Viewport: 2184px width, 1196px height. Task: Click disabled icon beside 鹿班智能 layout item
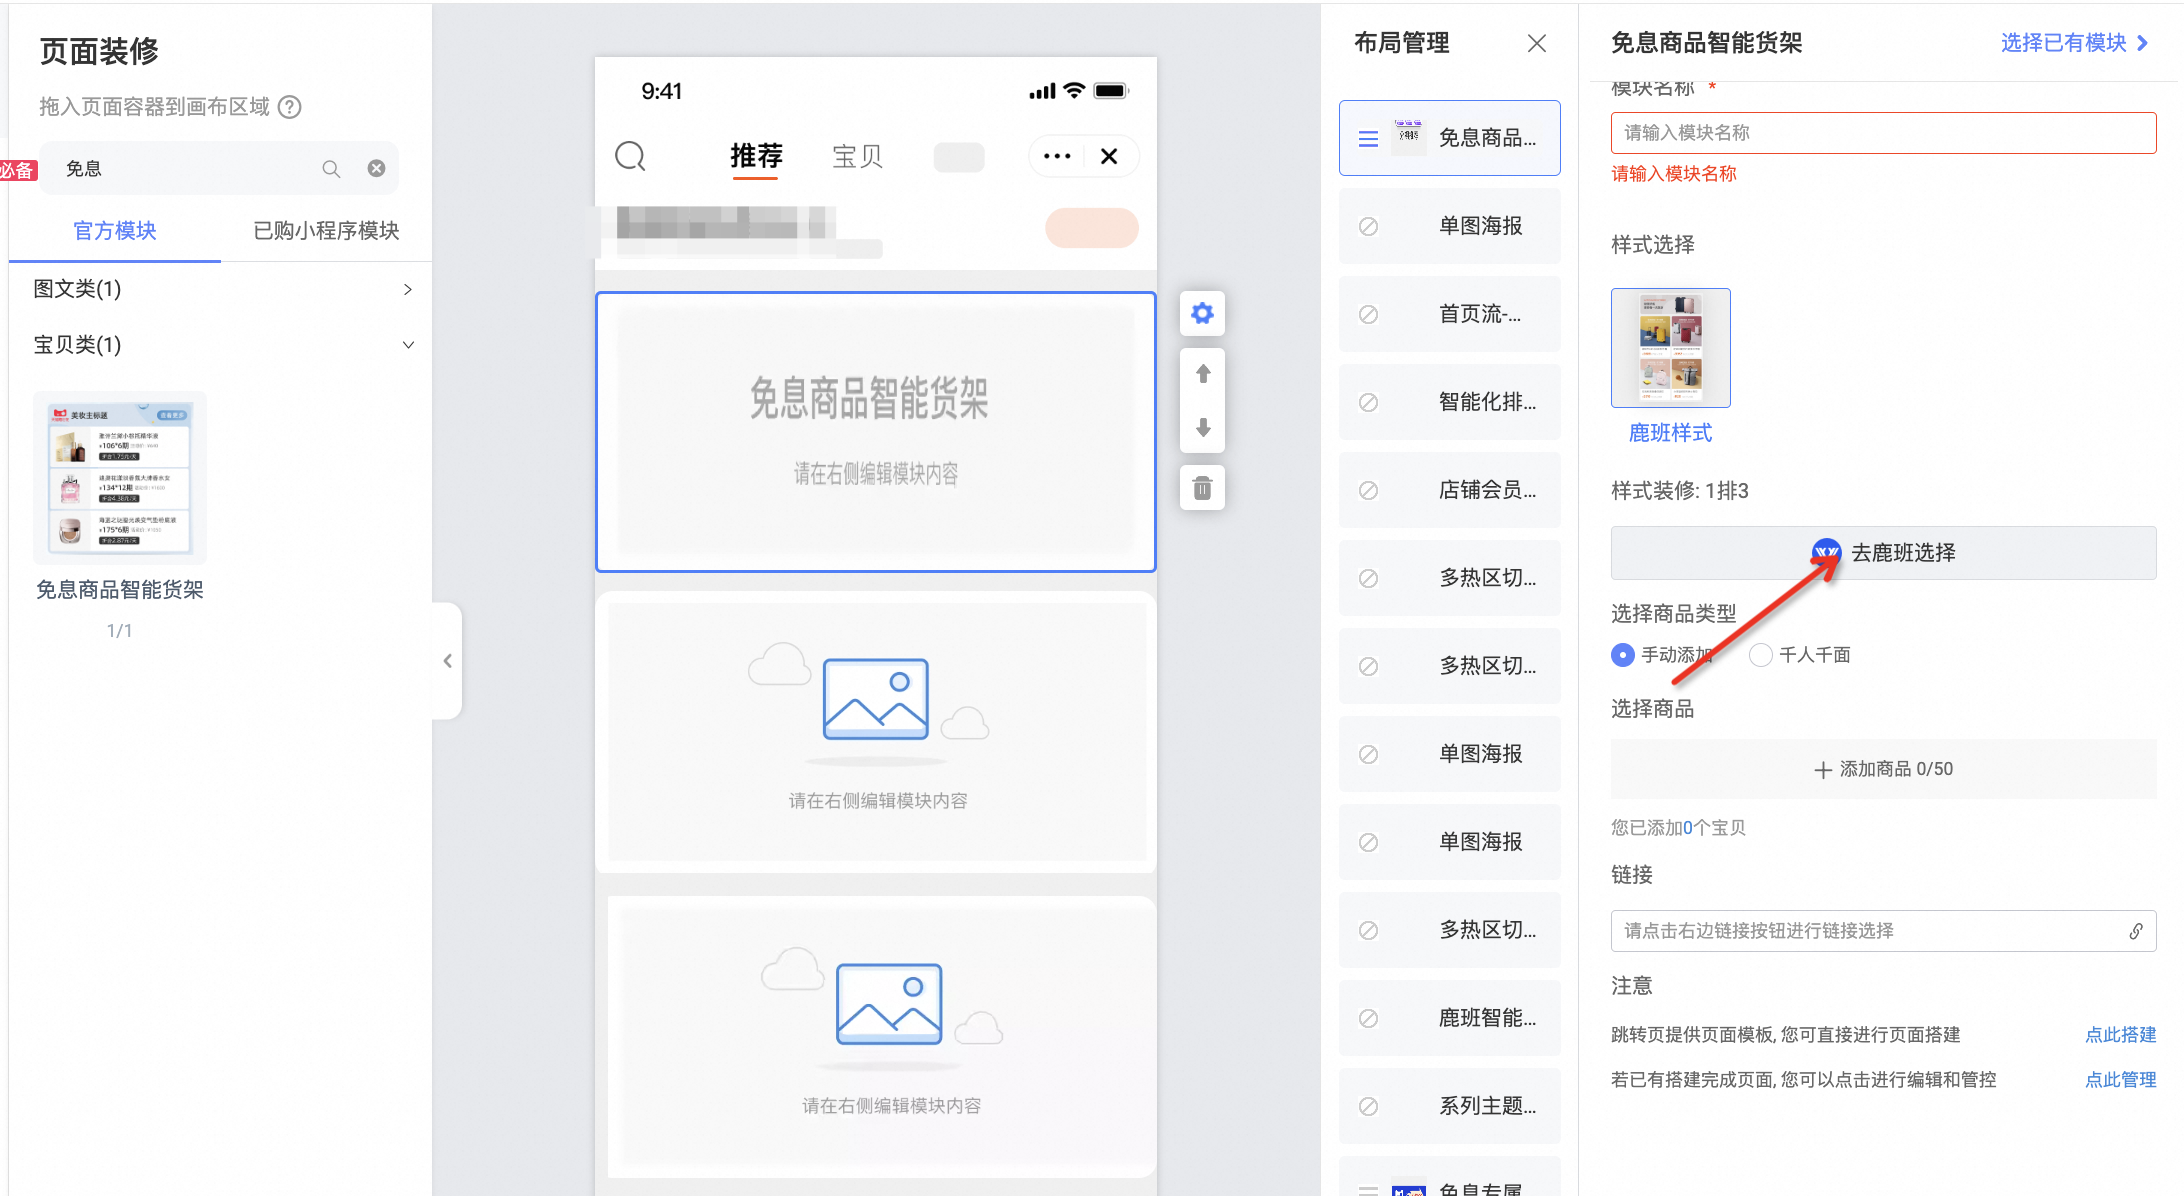coord(1368,1018)
